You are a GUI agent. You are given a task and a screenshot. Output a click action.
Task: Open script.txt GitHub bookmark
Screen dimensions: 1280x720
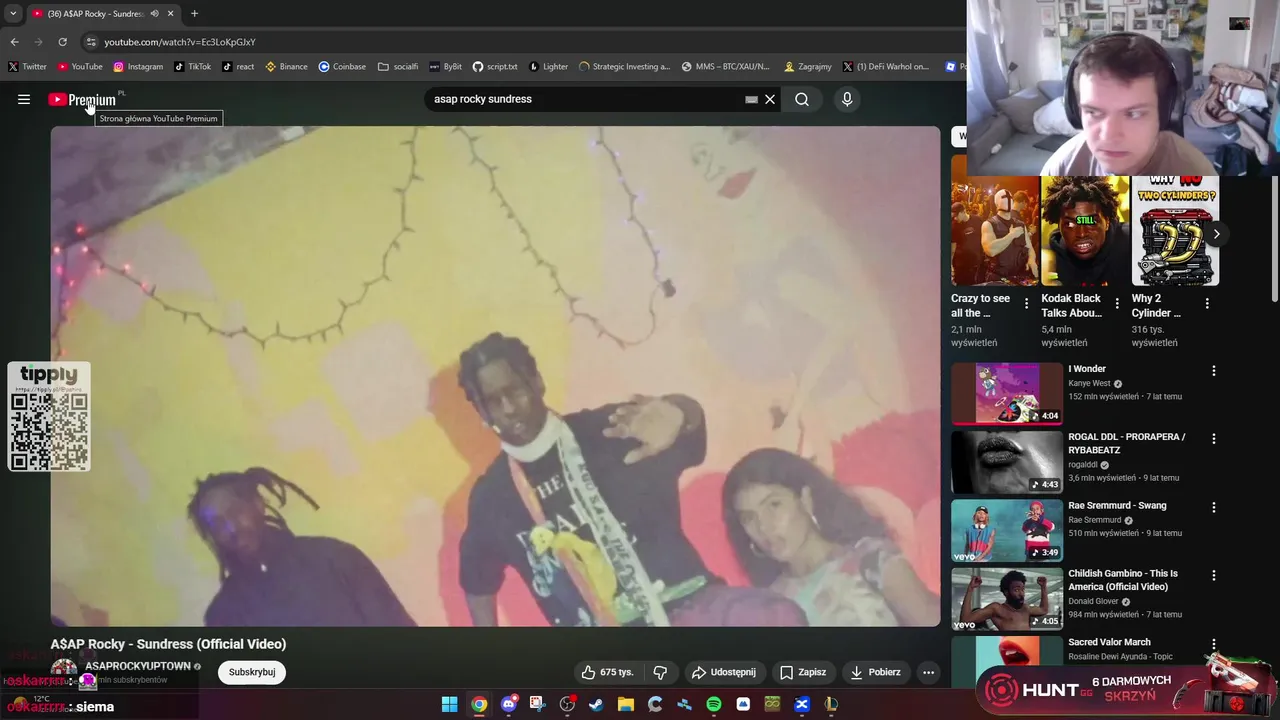click(495, 67)
